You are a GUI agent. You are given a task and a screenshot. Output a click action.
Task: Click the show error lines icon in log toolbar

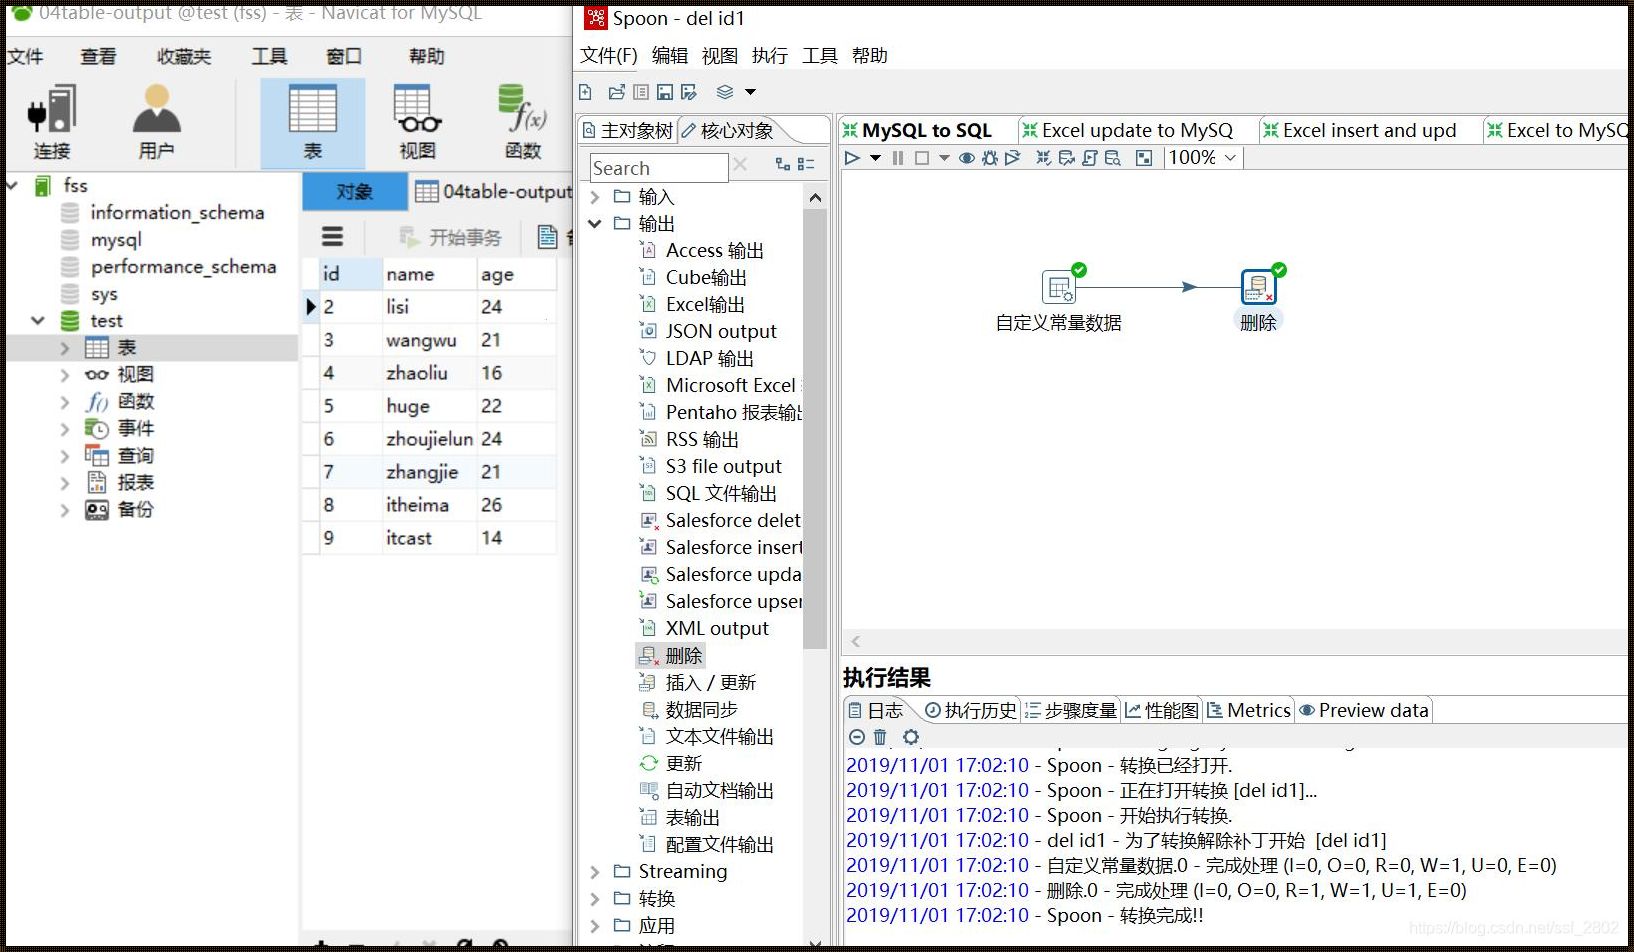click(x=857, y=738)
